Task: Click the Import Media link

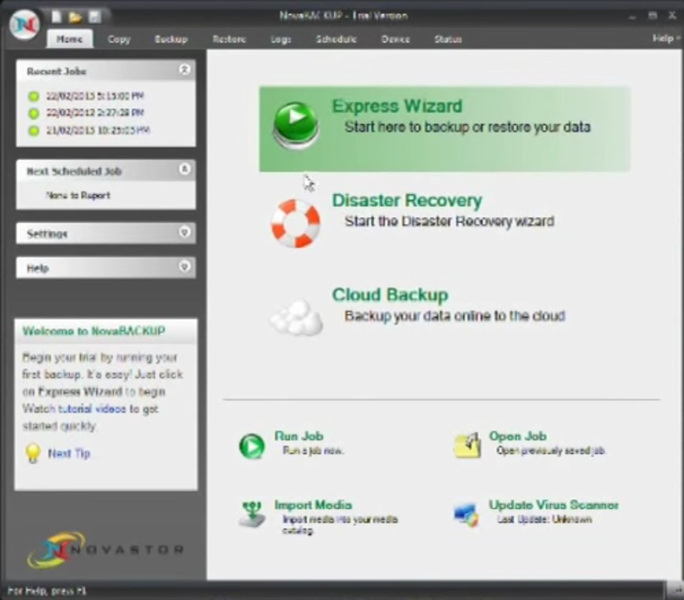Action: coord(313,505)
